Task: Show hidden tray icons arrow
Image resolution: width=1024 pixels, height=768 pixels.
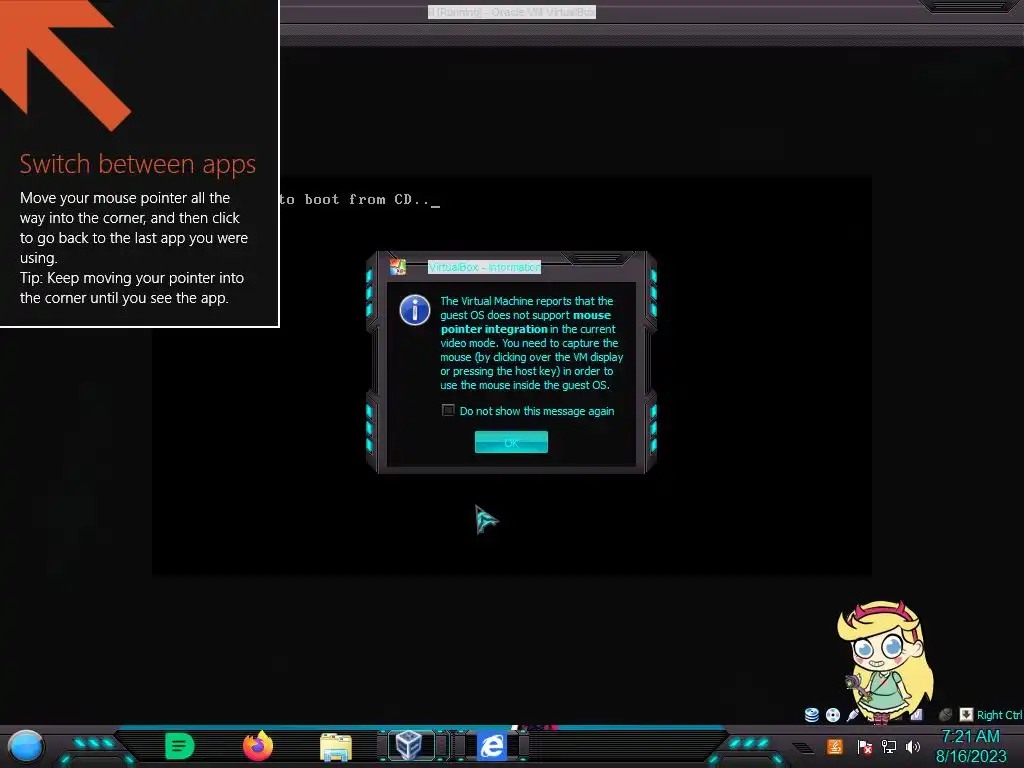Action: [803, 747]
